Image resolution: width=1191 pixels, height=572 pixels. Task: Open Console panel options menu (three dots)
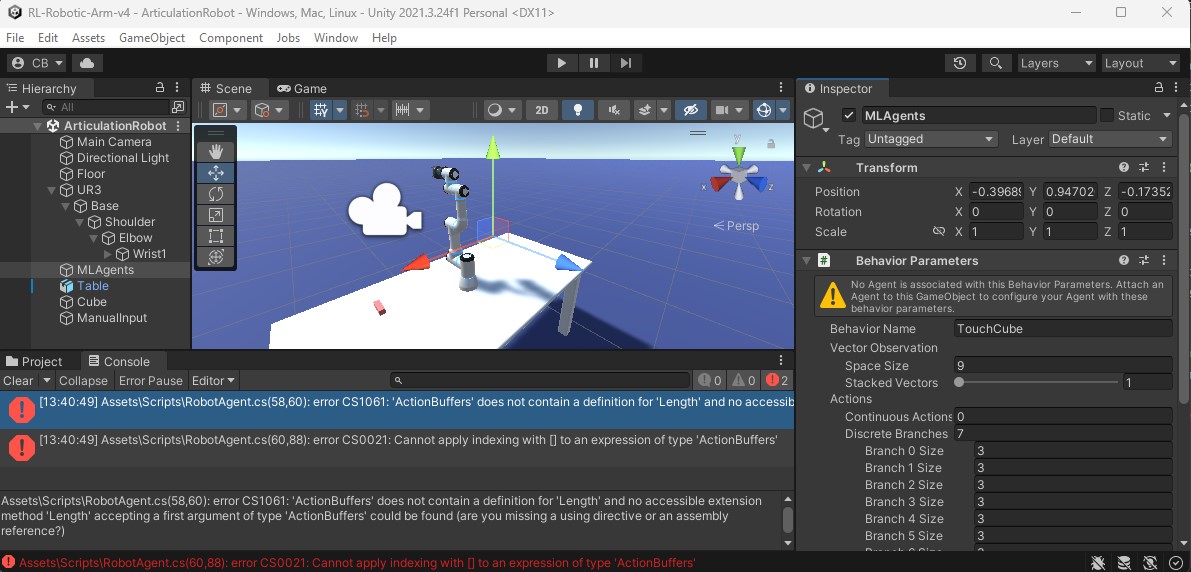pyautogui.click(x=781, y=361)
